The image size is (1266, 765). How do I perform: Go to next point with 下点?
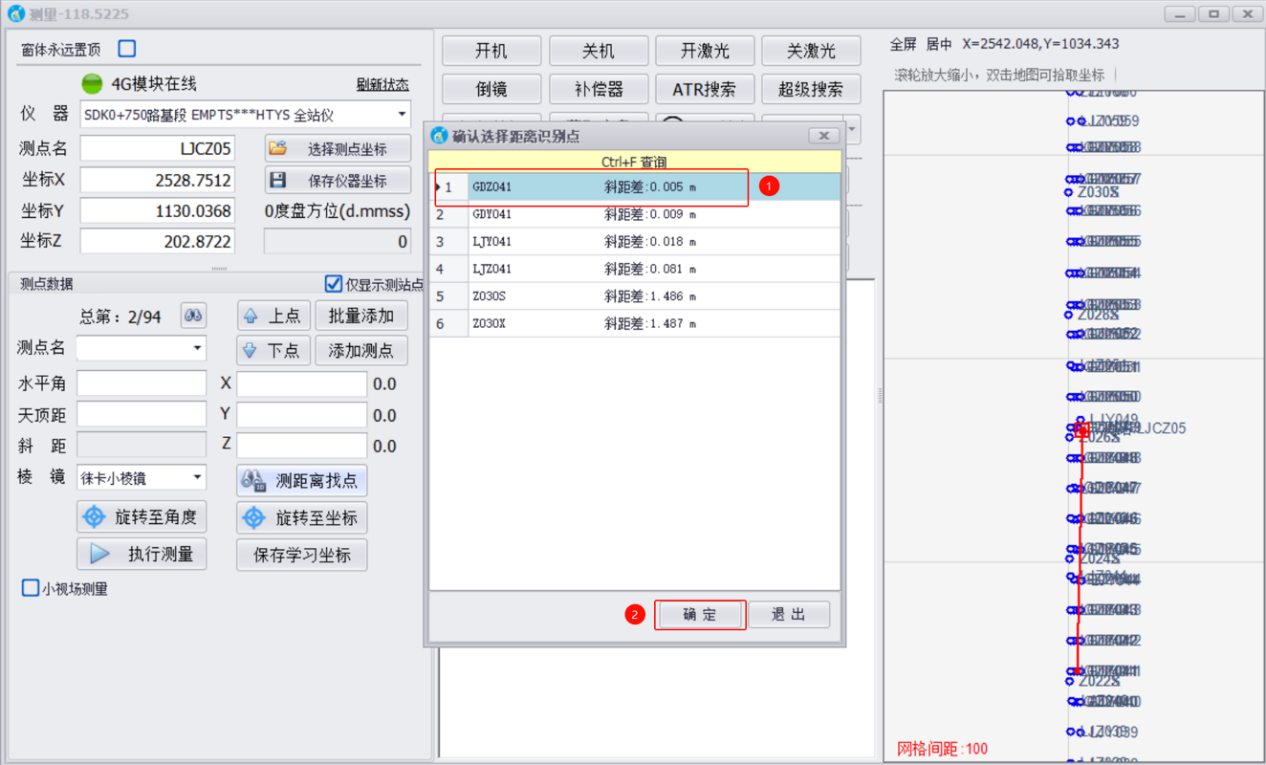coord(273,350)
